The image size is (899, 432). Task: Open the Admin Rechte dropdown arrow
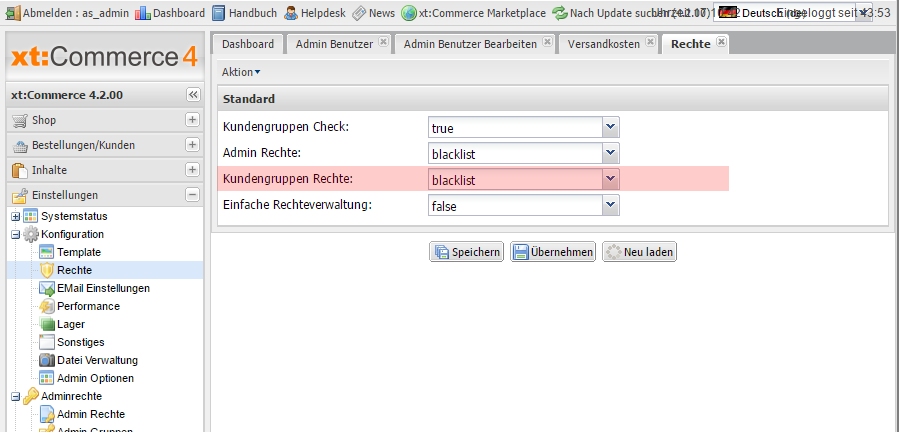(611, 153)
